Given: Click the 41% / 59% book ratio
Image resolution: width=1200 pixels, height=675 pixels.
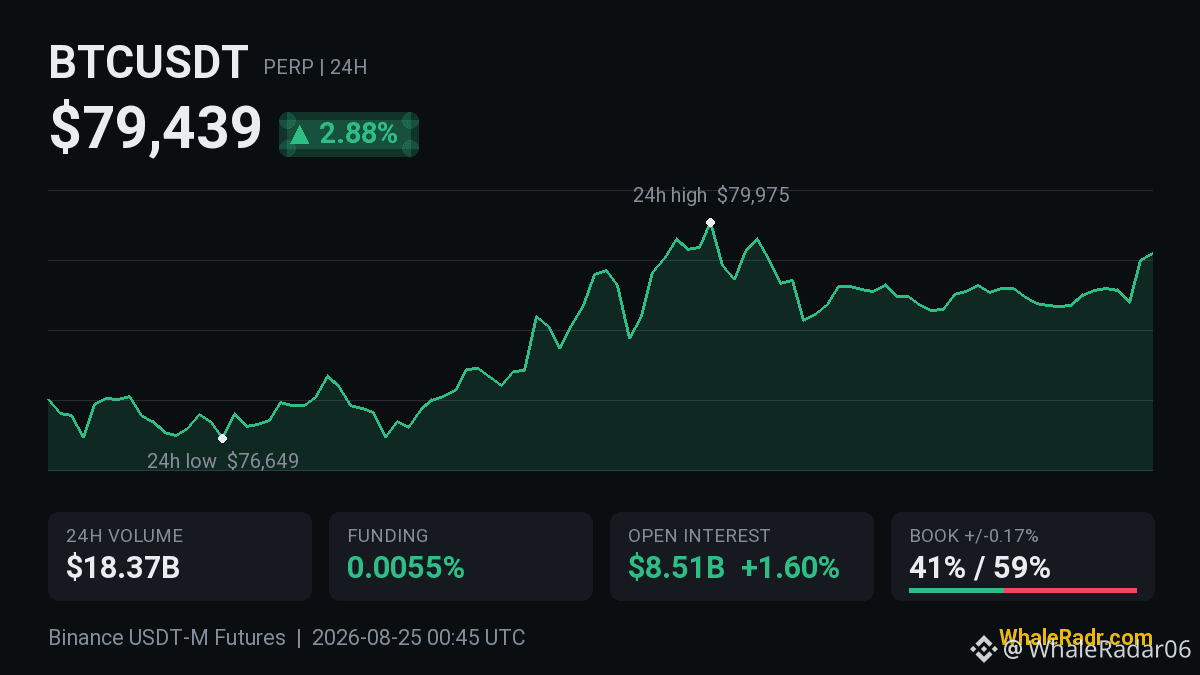Looking at the screenshot, I should (980, 568).
